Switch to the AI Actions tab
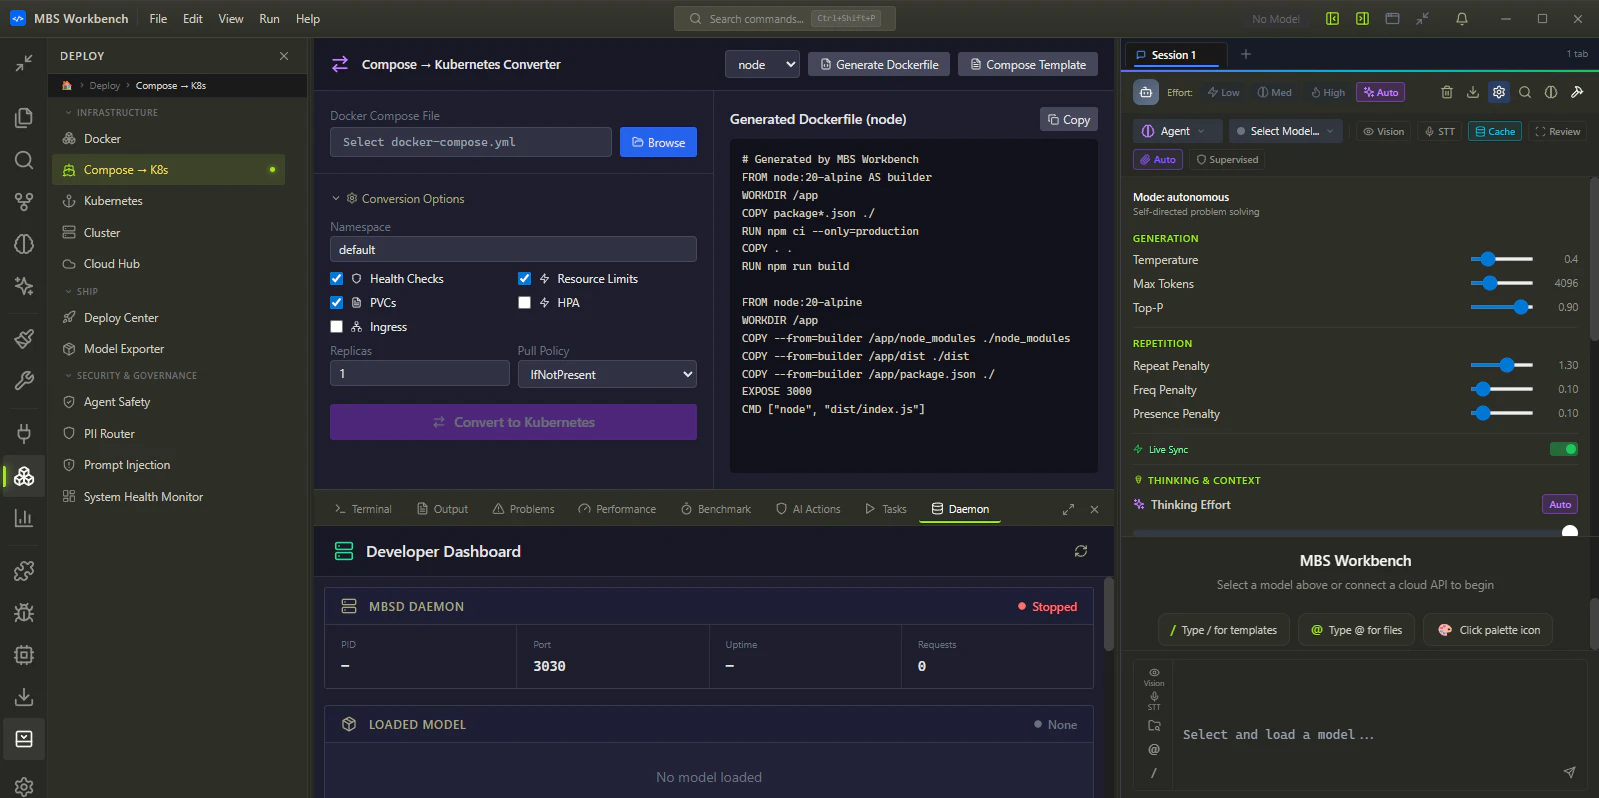 click(808, 509)
